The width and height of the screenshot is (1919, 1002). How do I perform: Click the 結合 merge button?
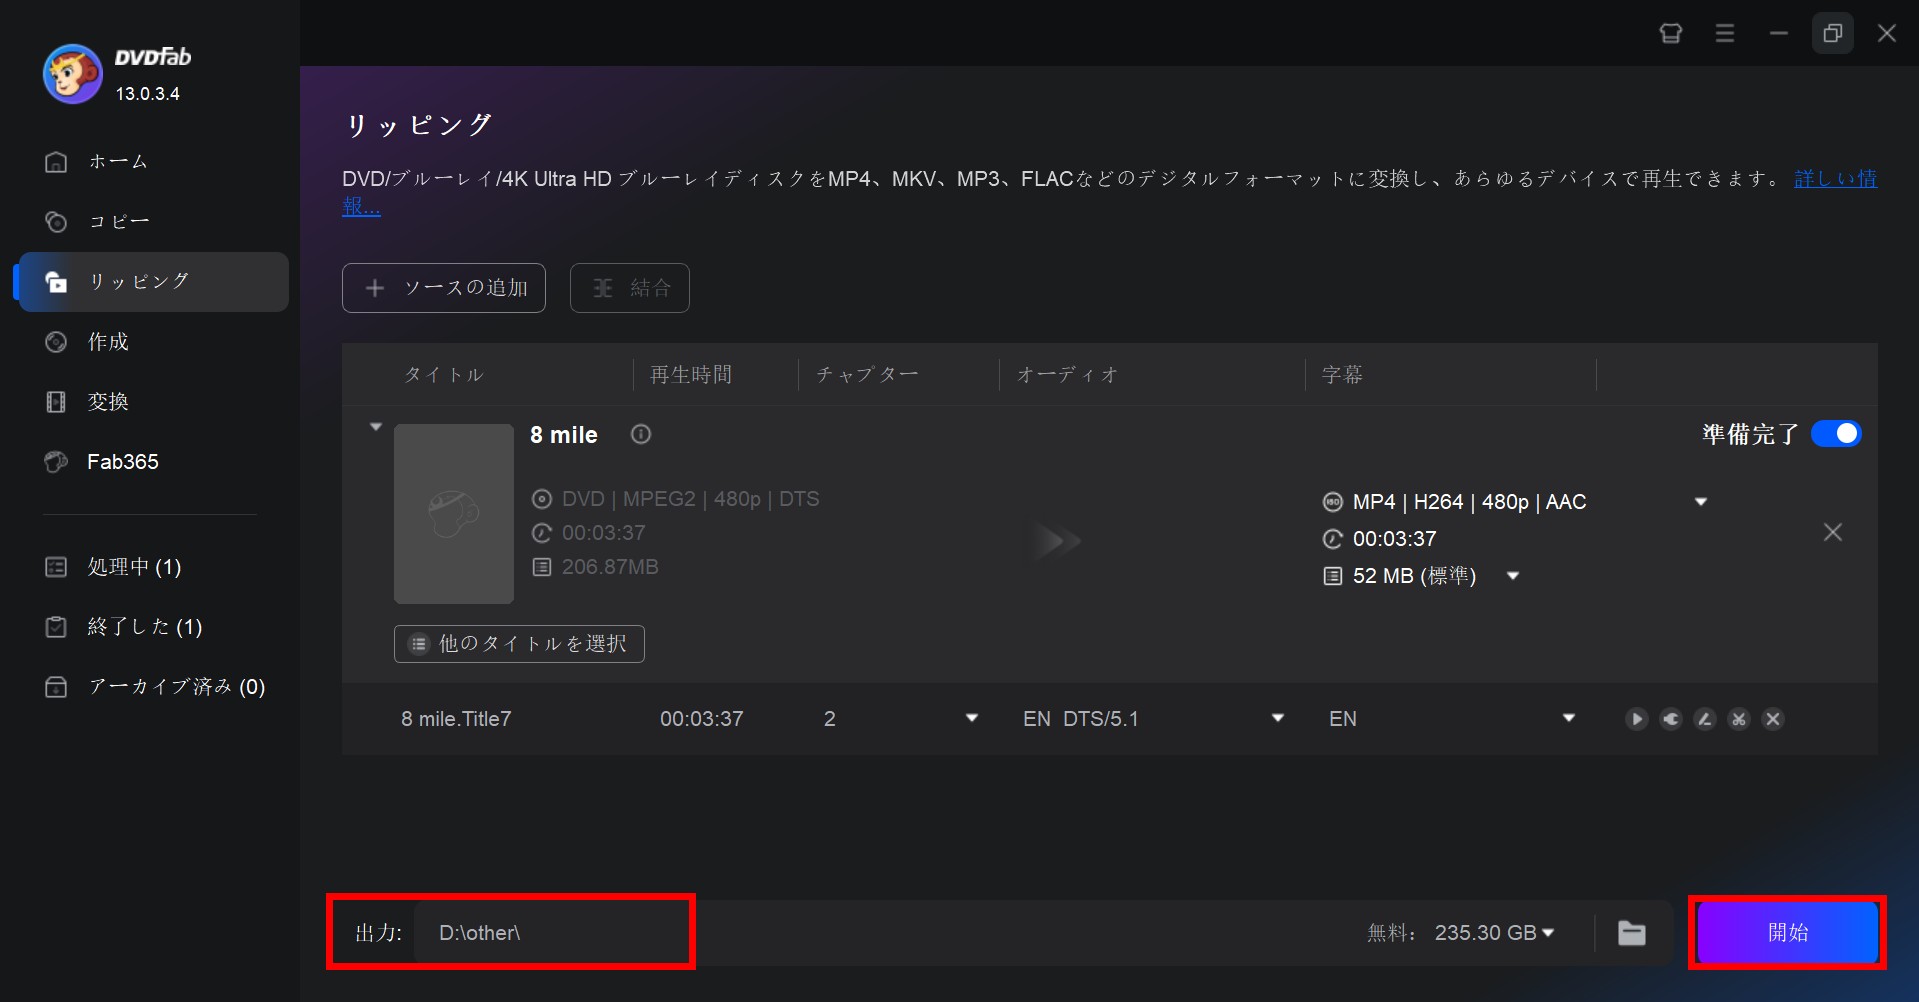click(630, 288)
